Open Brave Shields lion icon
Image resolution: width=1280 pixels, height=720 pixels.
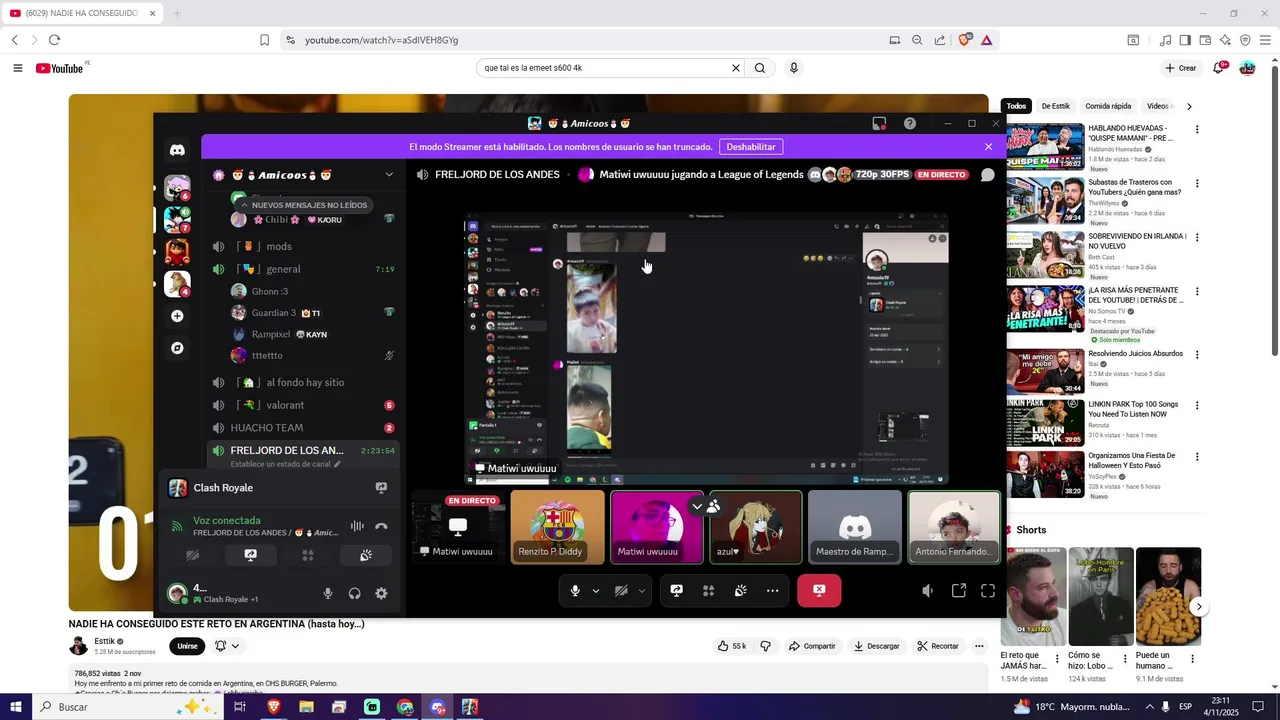pyautogui.click(x=964, y=40)
